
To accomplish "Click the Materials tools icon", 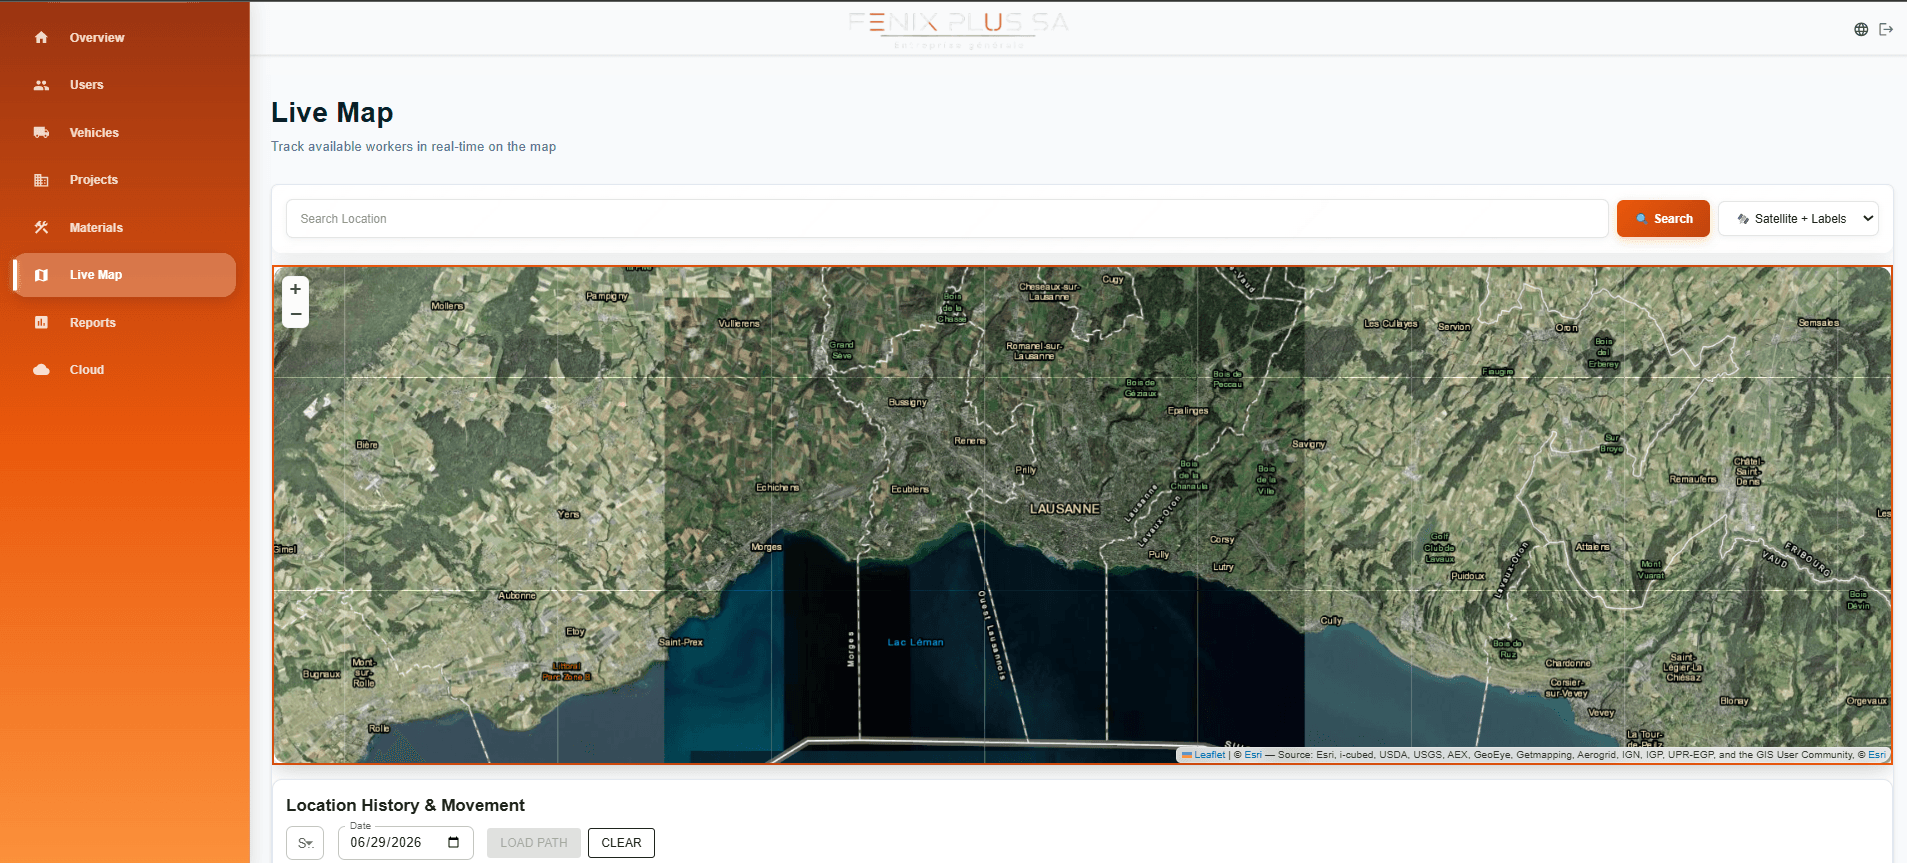I will [x=41, y=227].
